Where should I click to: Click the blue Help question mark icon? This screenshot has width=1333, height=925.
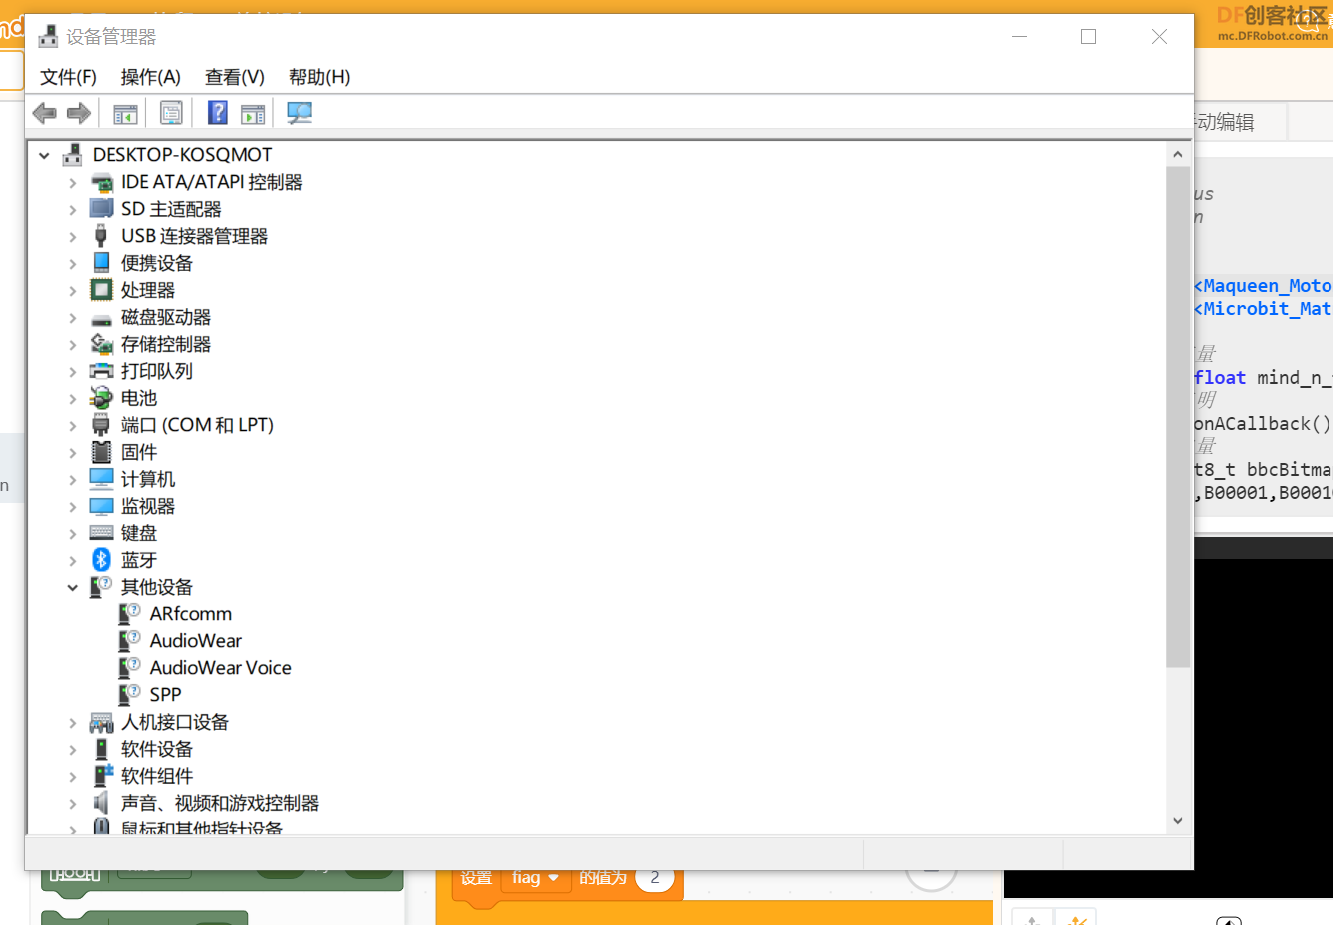pos(217,113)
